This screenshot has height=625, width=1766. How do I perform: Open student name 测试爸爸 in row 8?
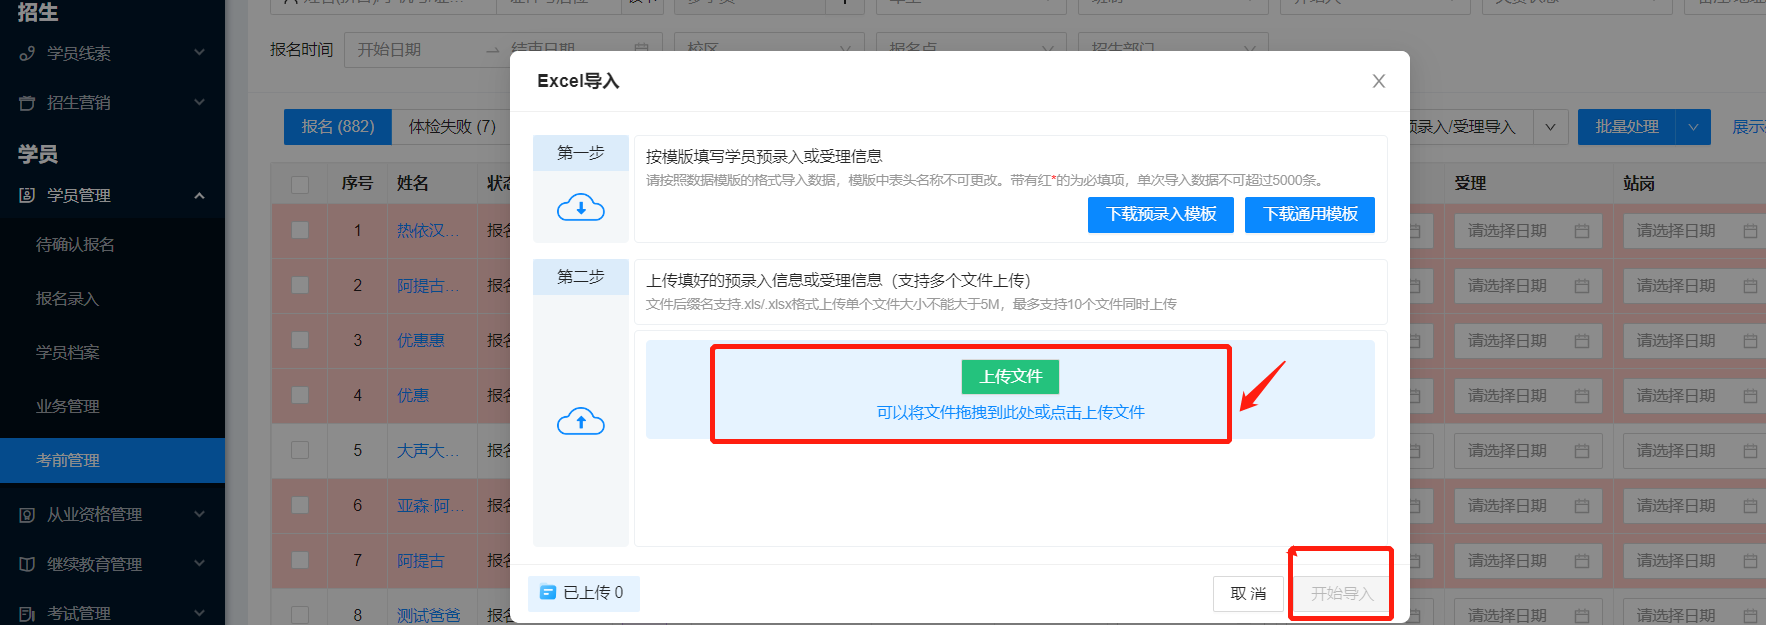tap(428, 615)
